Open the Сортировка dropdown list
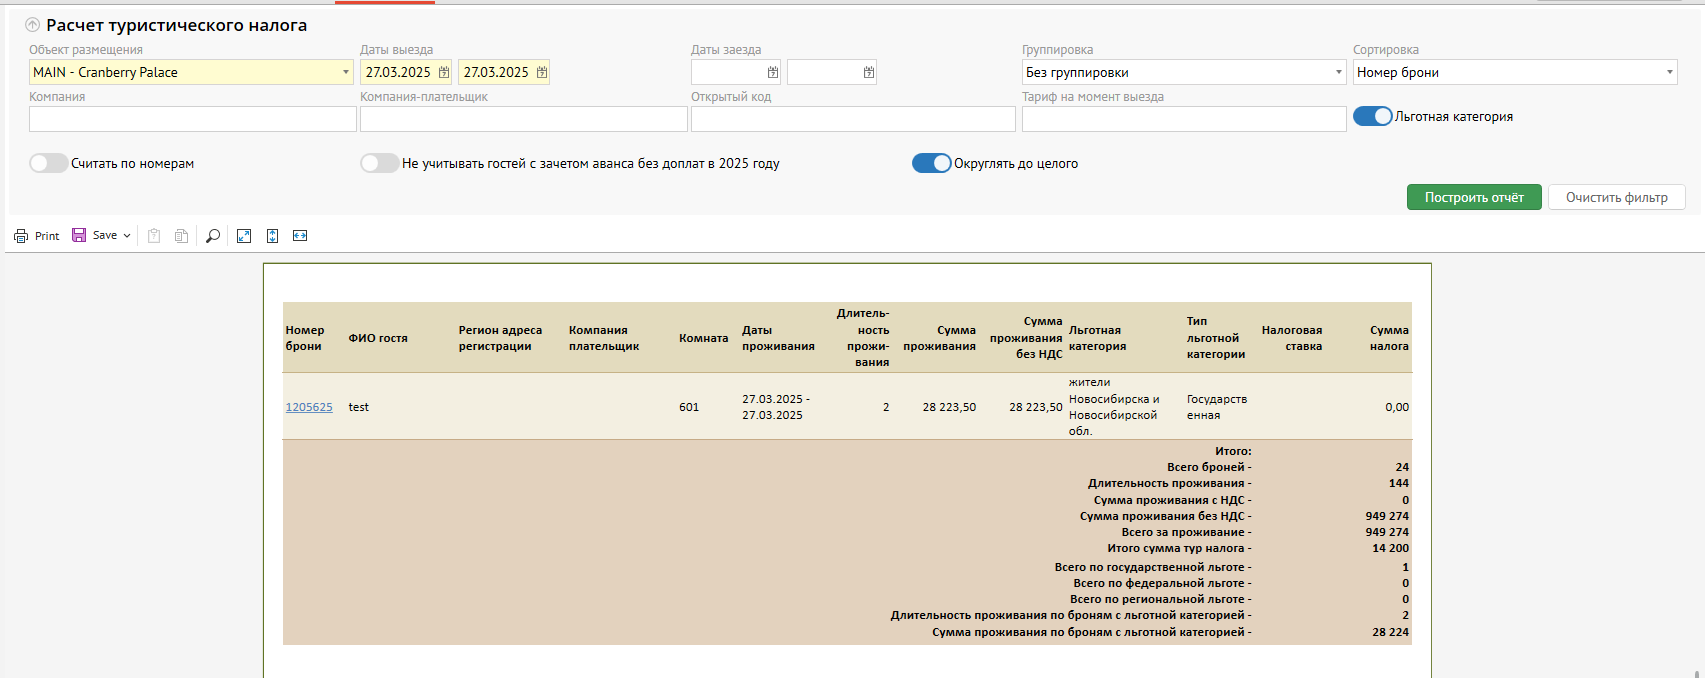Viewport: 1705px width, 678px height. [1669, 72]
